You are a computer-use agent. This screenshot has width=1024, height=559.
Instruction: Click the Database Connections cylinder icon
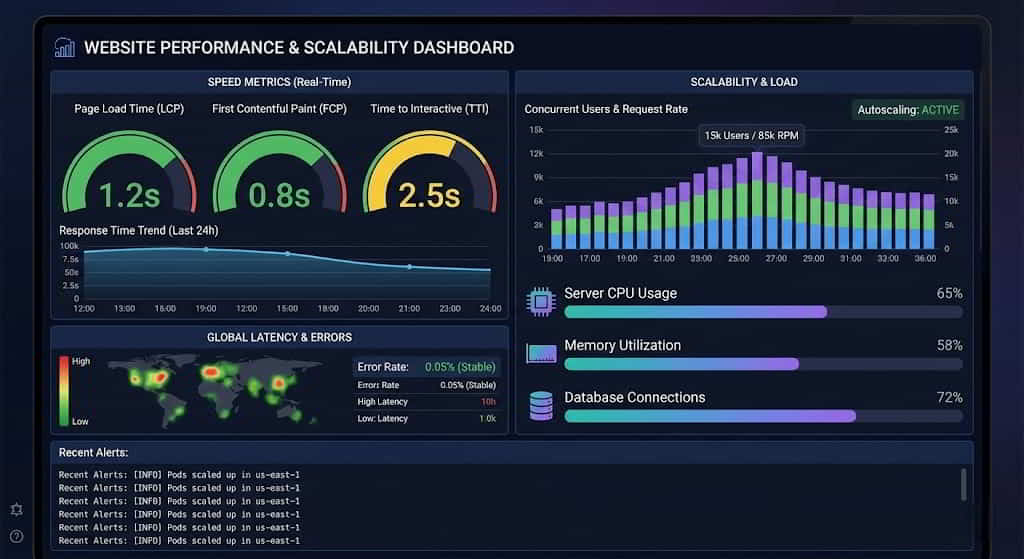click(541, 405)
